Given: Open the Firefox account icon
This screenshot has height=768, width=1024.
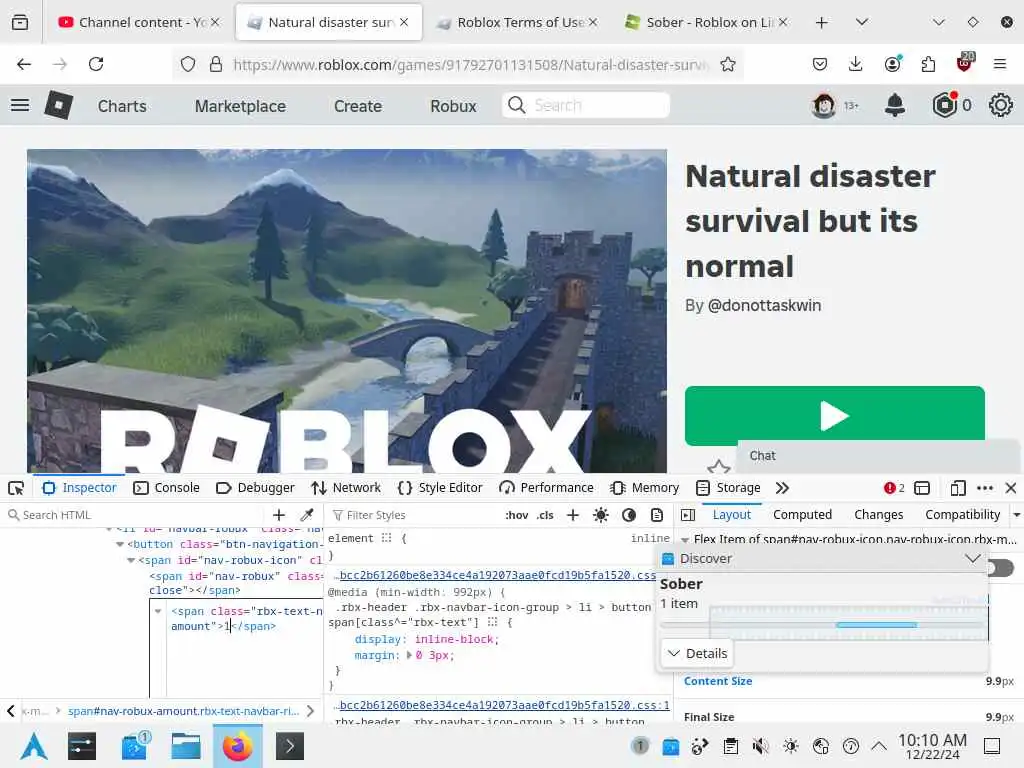Looking at the screenshot, I should 892,64.
